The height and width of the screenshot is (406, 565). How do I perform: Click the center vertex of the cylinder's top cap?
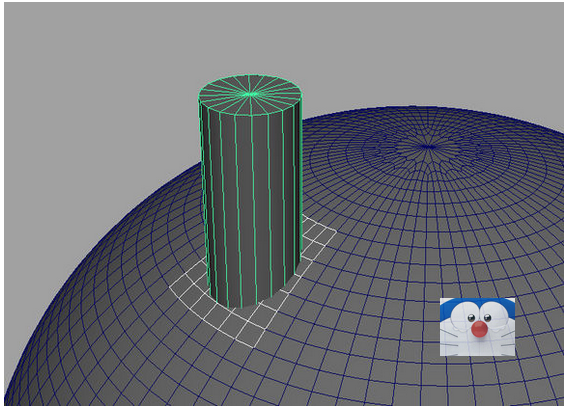251,94
